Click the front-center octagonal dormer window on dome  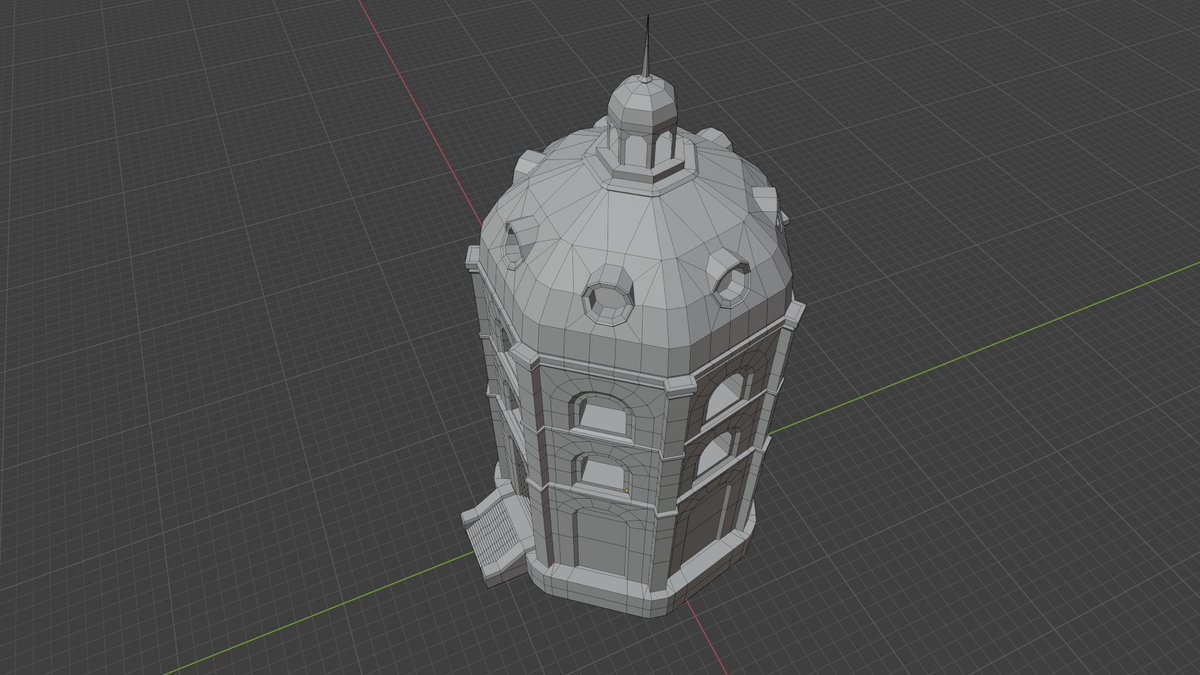(x=608, y=297)
